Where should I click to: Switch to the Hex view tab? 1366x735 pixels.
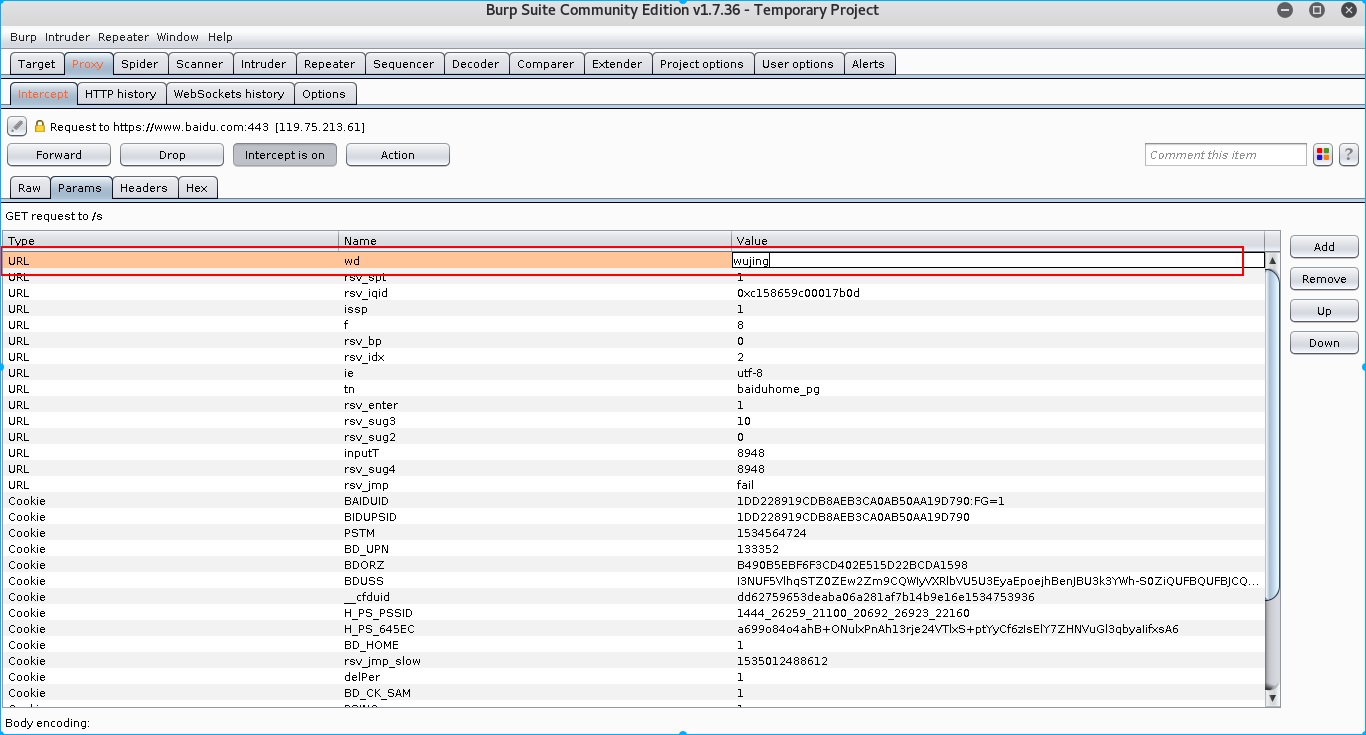click(x=197, y=188)
